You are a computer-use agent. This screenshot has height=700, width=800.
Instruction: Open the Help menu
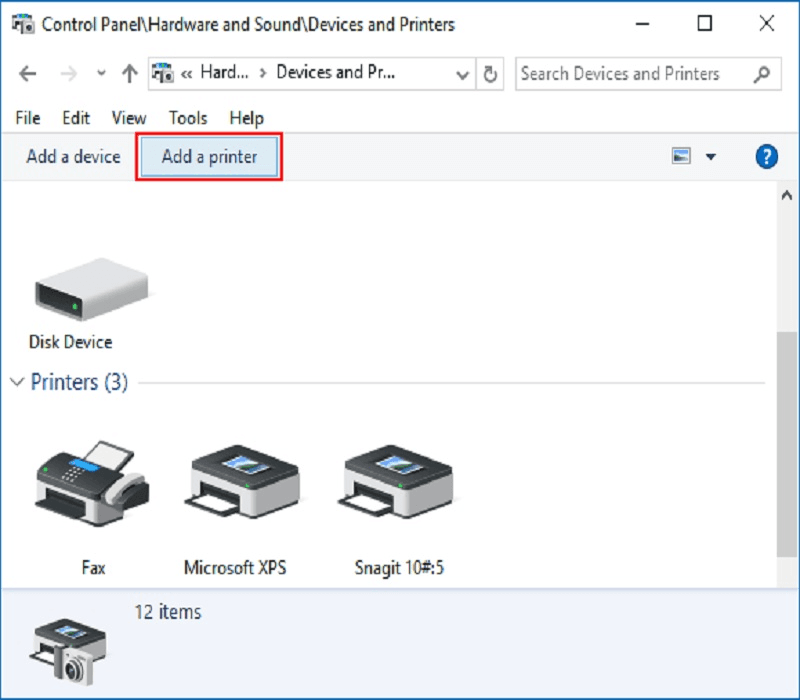(246, 118)
